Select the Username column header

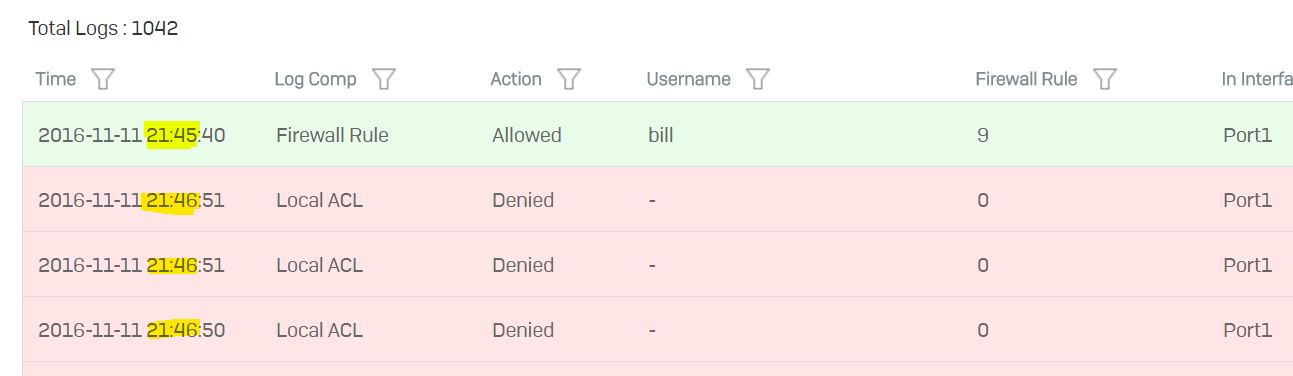689,79
